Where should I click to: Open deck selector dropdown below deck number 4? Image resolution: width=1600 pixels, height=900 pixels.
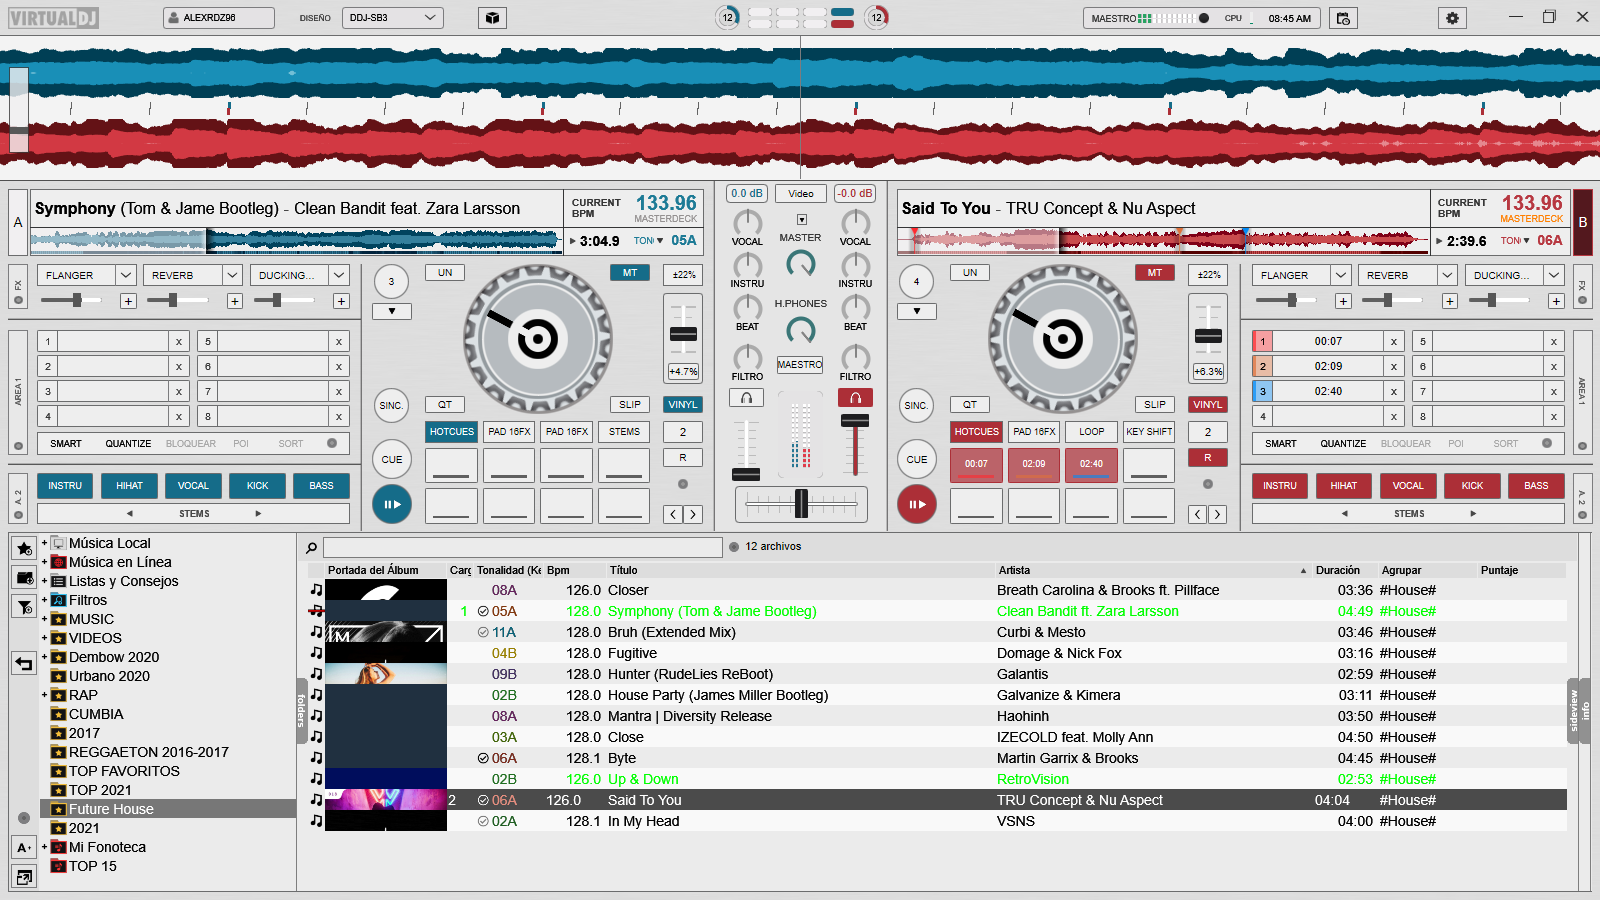917,312
